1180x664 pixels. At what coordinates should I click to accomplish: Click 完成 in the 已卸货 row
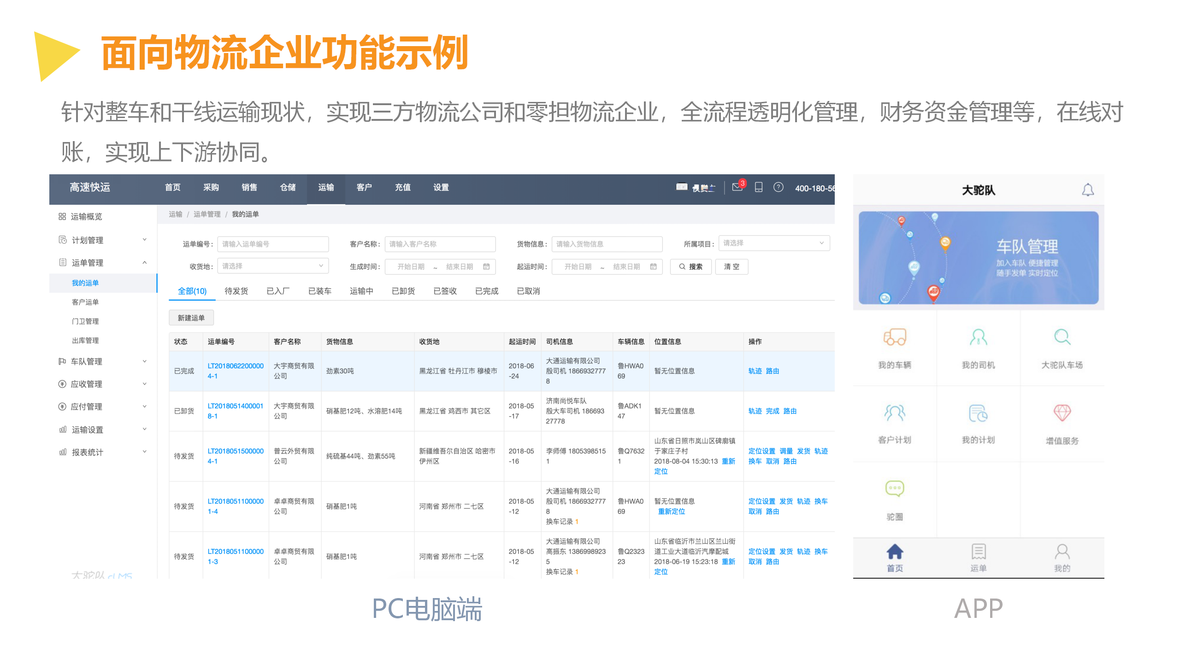click(x=773, y=411)
